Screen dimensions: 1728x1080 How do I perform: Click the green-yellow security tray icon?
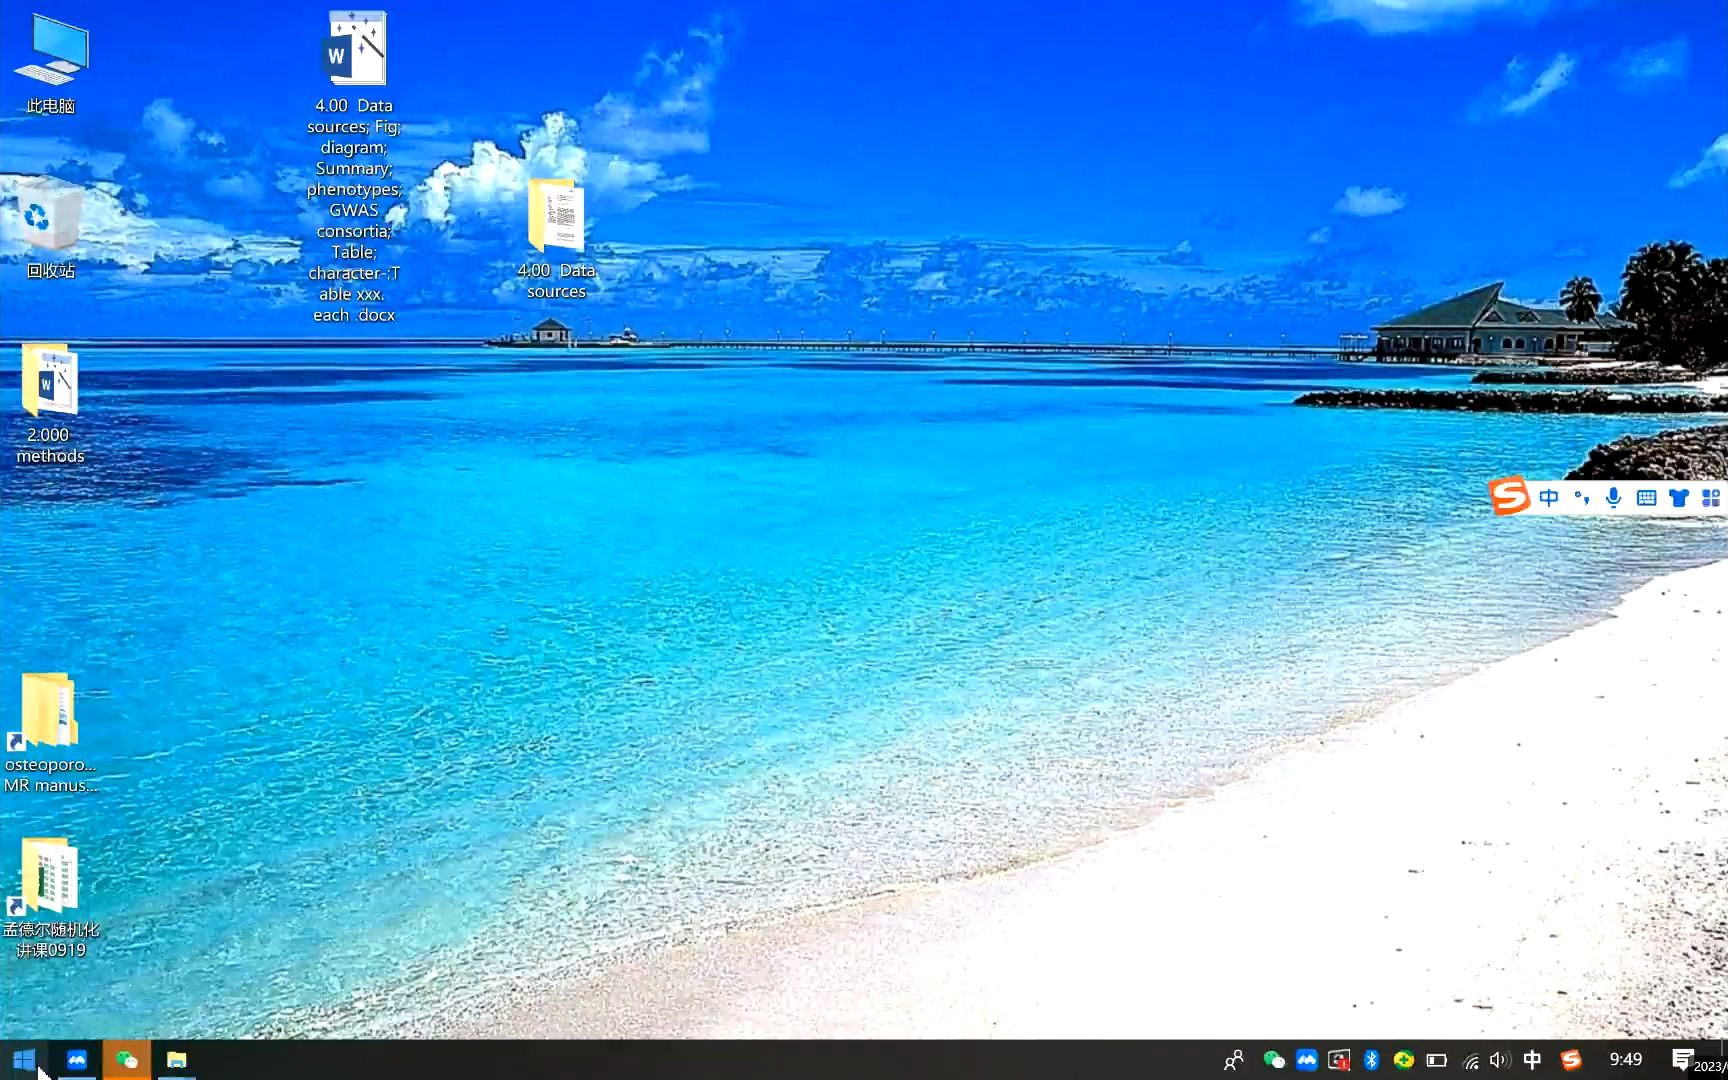coord(1404,1060)
